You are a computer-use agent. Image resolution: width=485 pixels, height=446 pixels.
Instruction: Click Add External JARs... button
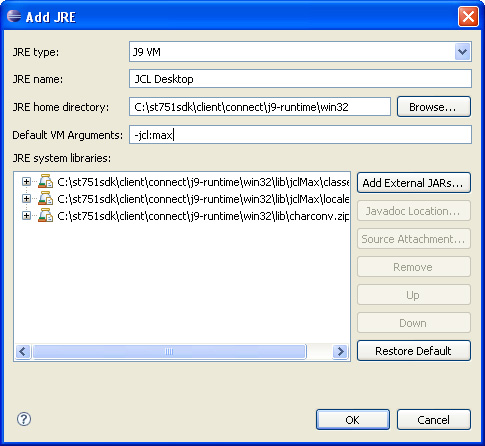pyautogui.click(x=414, y=183)
